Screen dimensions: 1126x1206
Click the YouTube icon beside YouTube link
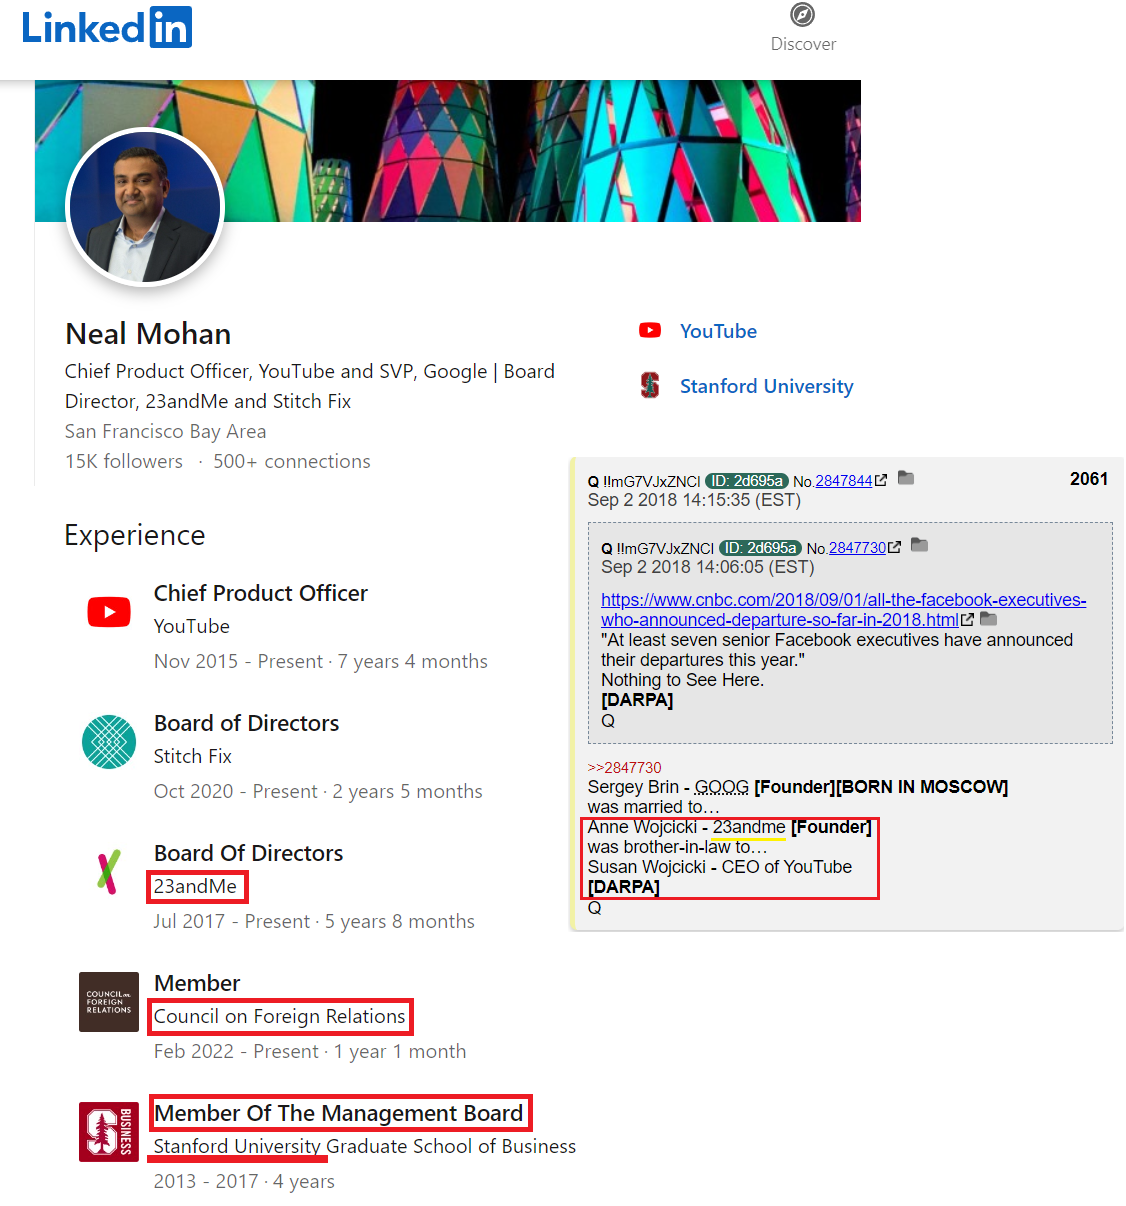pyautogui.click(x=650, y=330)
